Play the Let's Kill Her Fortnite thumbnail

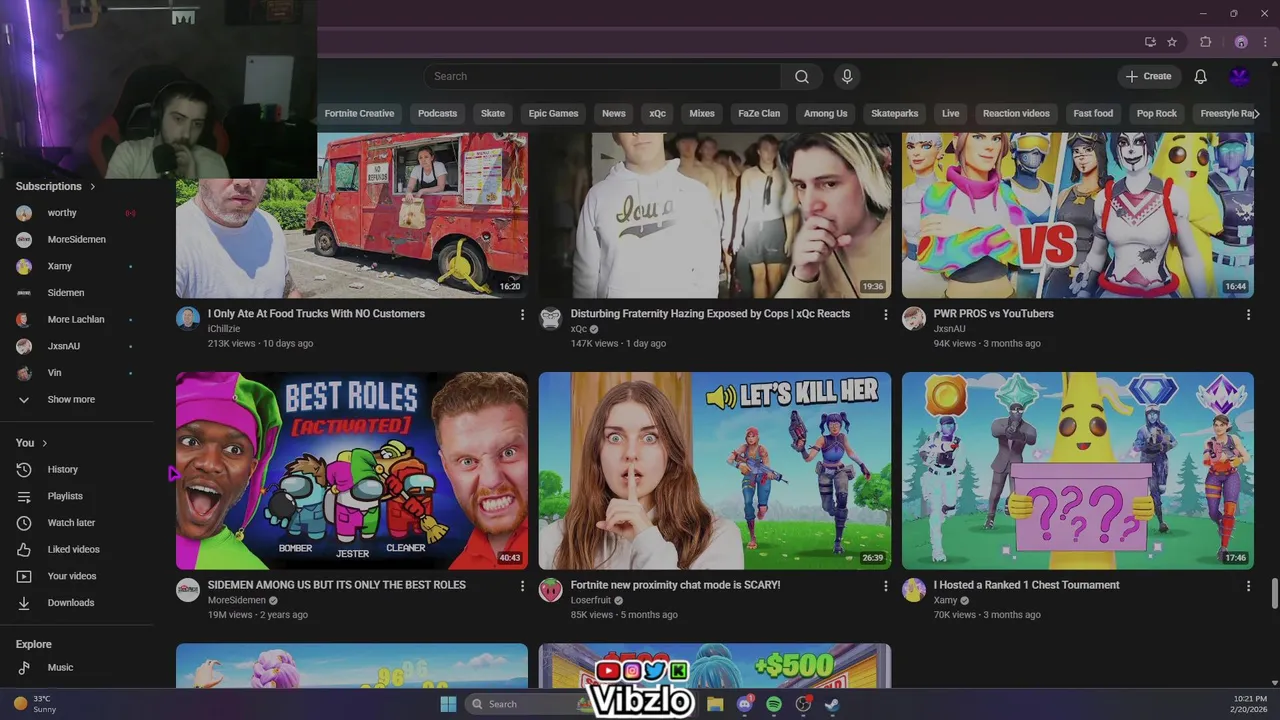click(x=715, y=470)
